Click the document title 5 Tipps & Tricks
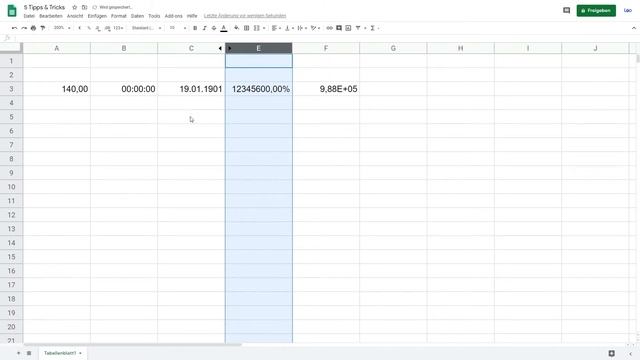This screenshot has height=360, width=640. point(44,7)
